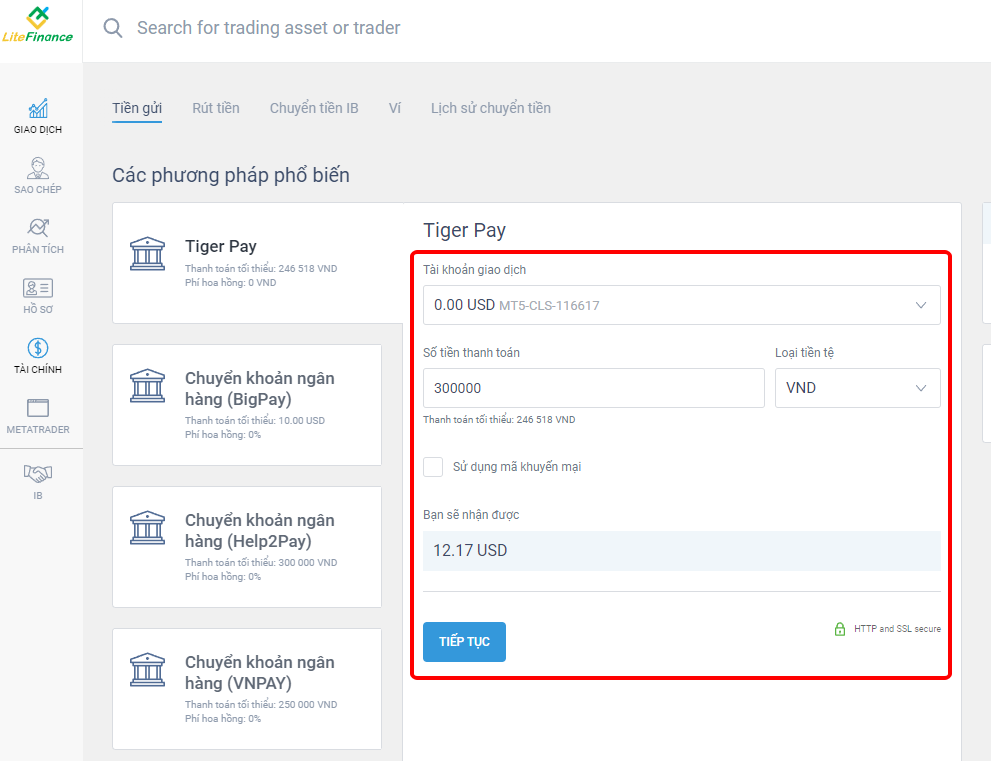Open the trading account dropdown MT5-CLS-116617
This screenshot has height=761, width=991.
tap(681, 305)
